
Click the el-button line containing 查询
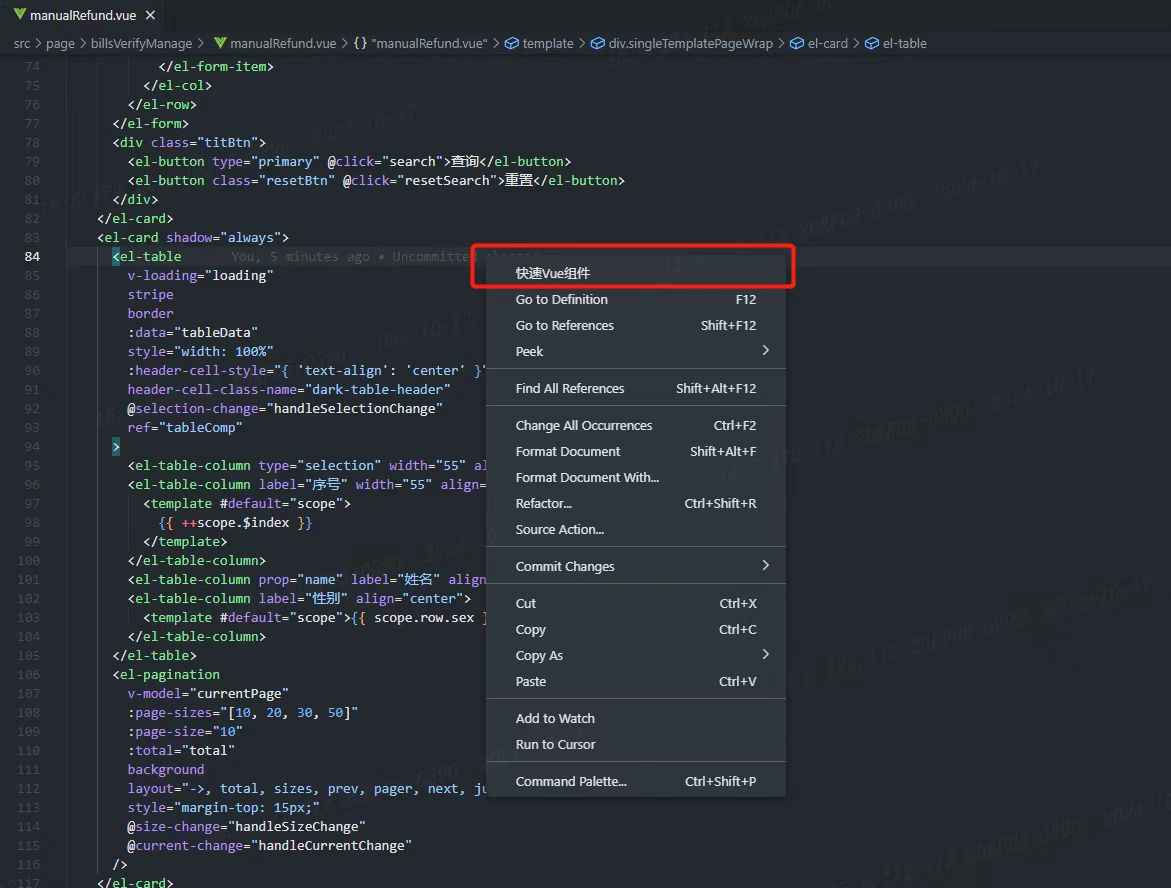click(350, 161)
